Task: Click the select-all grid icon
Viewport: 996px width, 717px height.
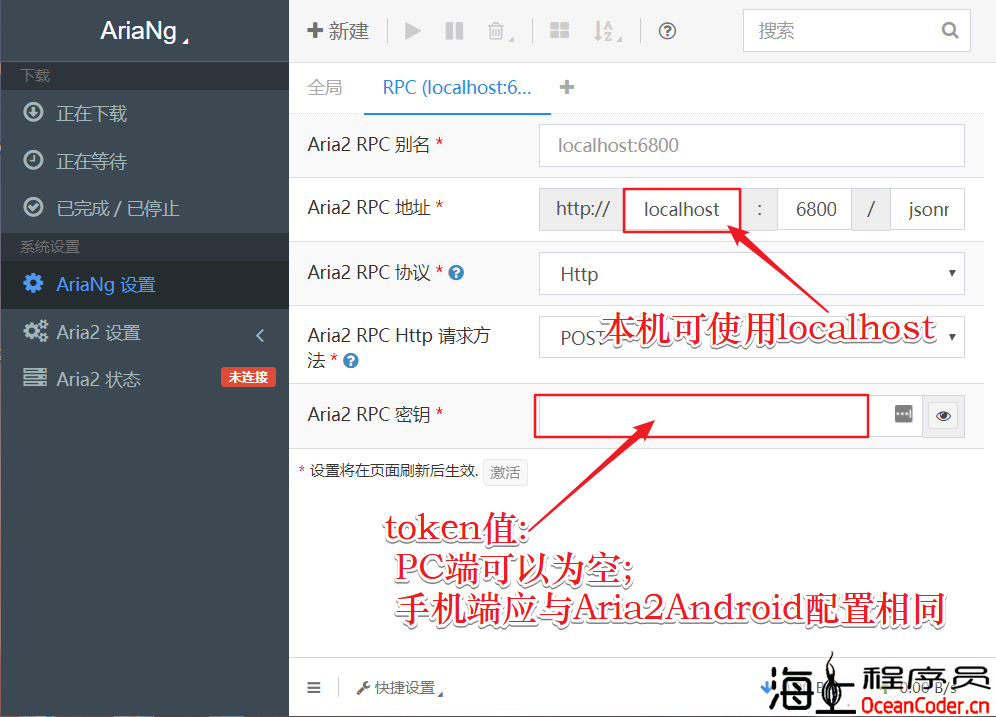Action: pos(559,30)
